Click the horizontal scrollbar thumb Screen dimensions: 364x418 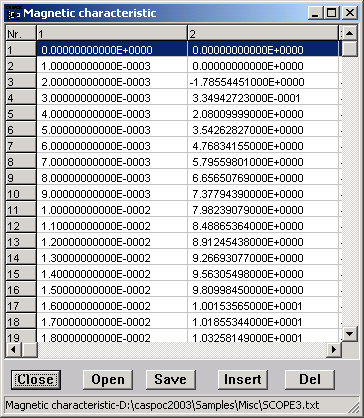[29, 350]
